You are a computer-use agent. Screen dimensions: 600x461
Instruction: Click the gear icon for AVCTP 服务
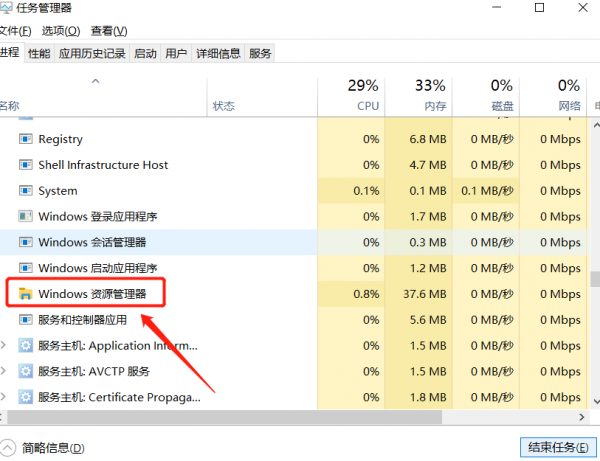coord(26,371)
